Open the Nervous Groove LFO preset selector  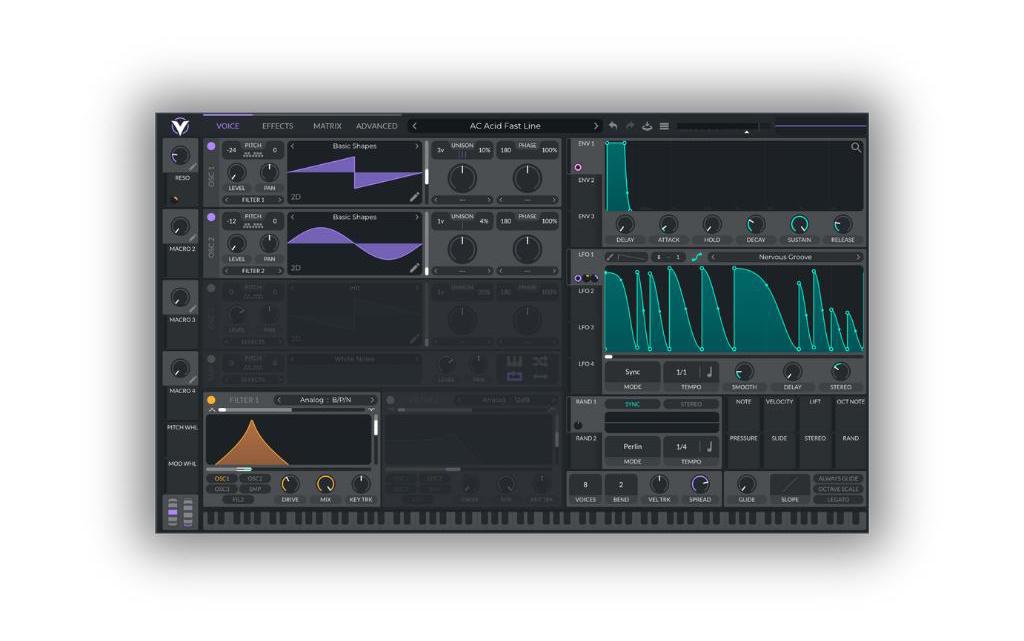(x=785, y=257)
